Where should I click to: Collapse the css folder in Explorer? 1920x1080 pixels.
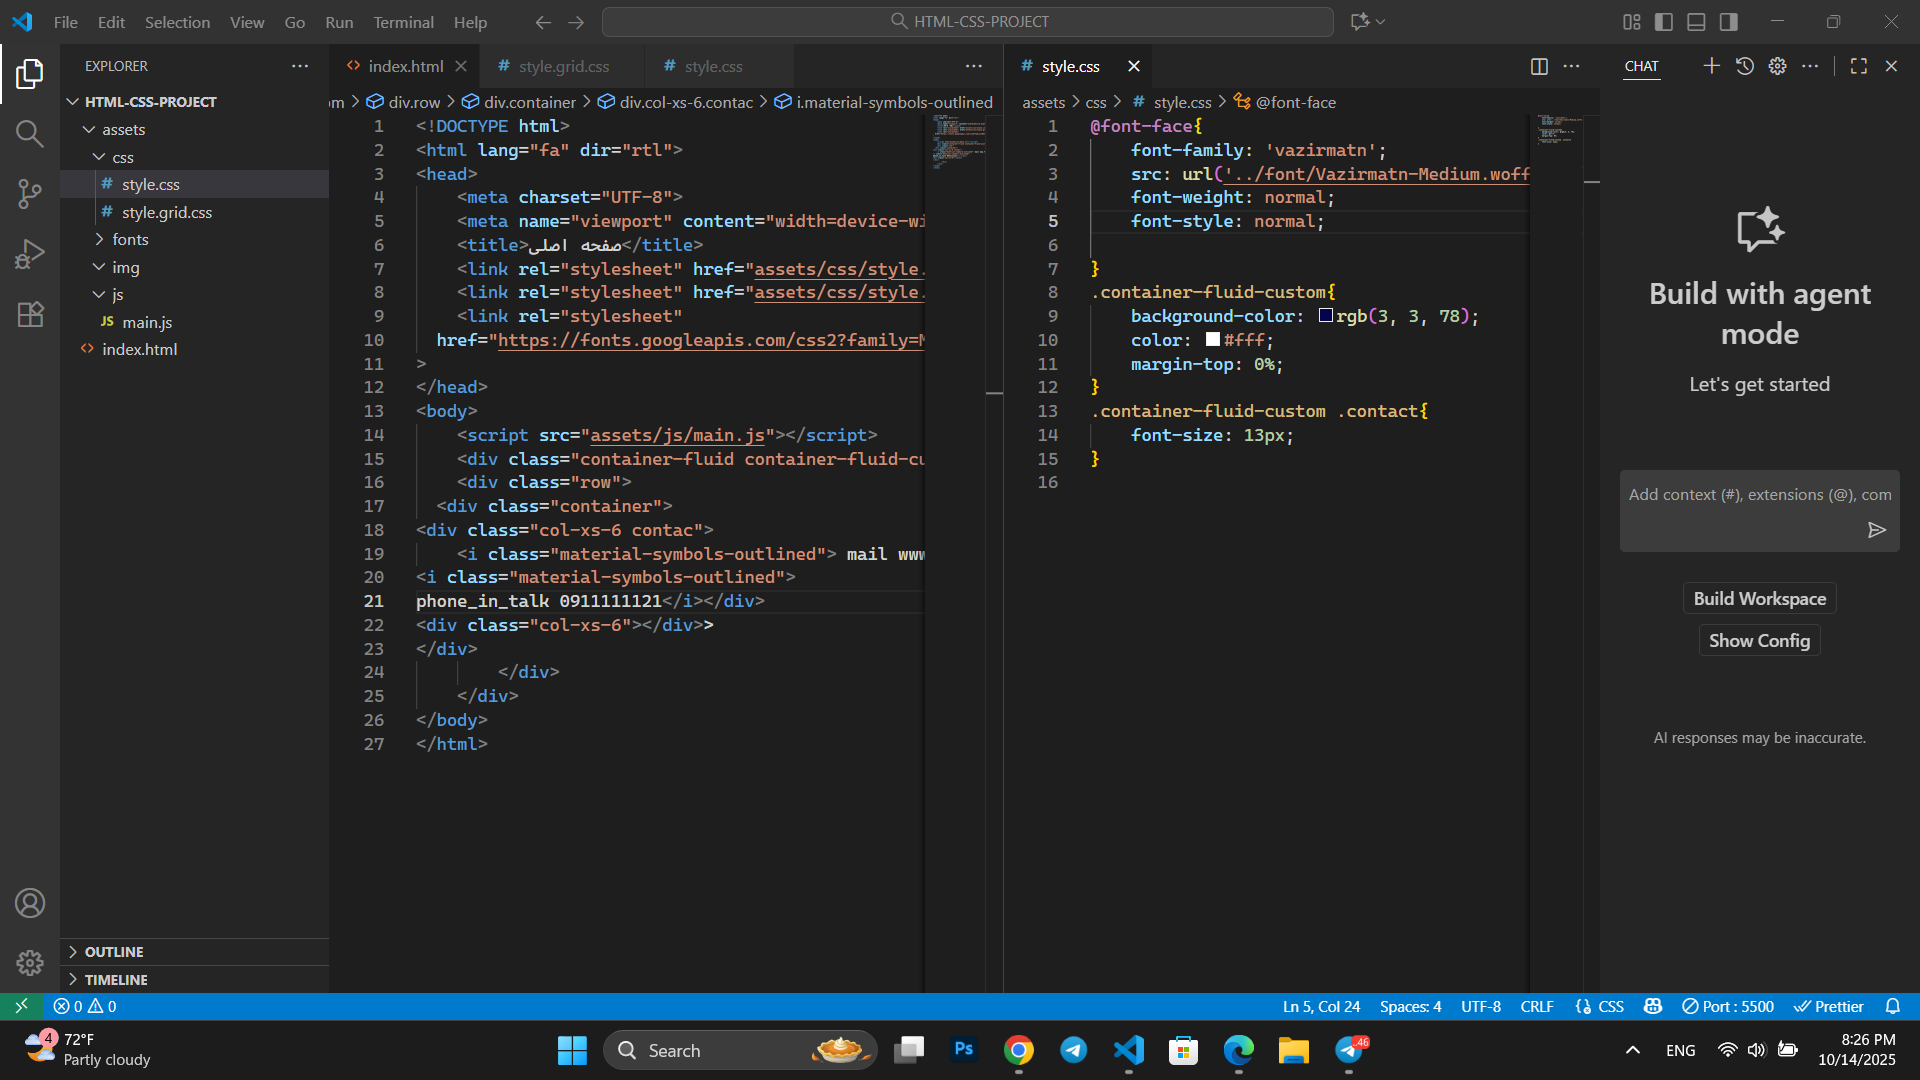pos(99,157)
